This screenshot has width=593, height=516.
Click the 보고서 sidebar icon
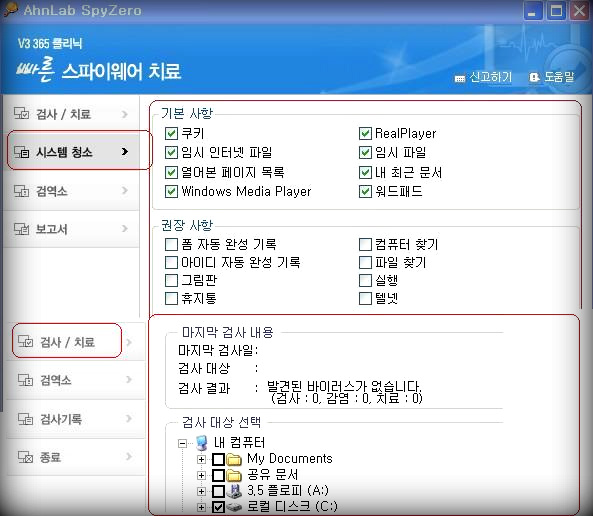click(x=21, y=229)
